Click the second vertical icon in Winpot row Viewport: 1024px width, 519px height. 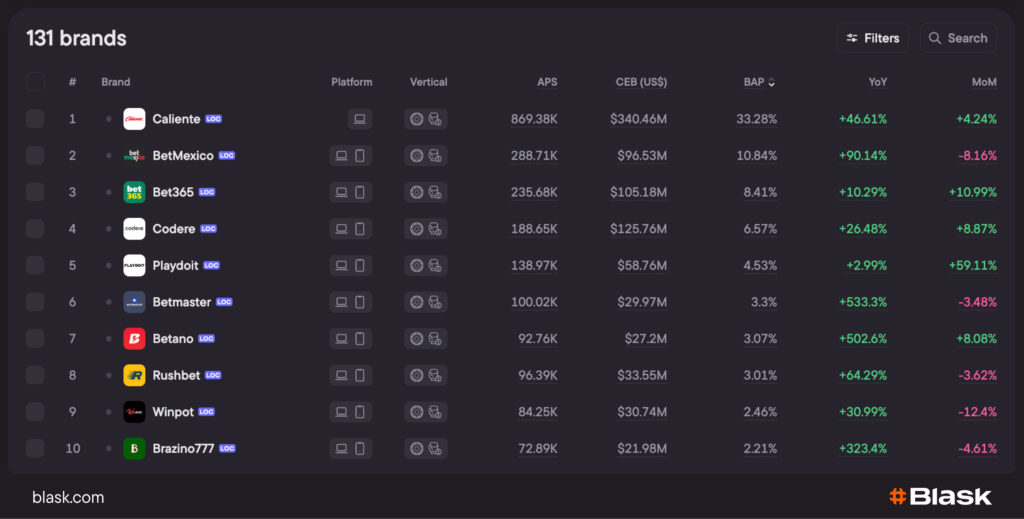[x=435, y=412]
